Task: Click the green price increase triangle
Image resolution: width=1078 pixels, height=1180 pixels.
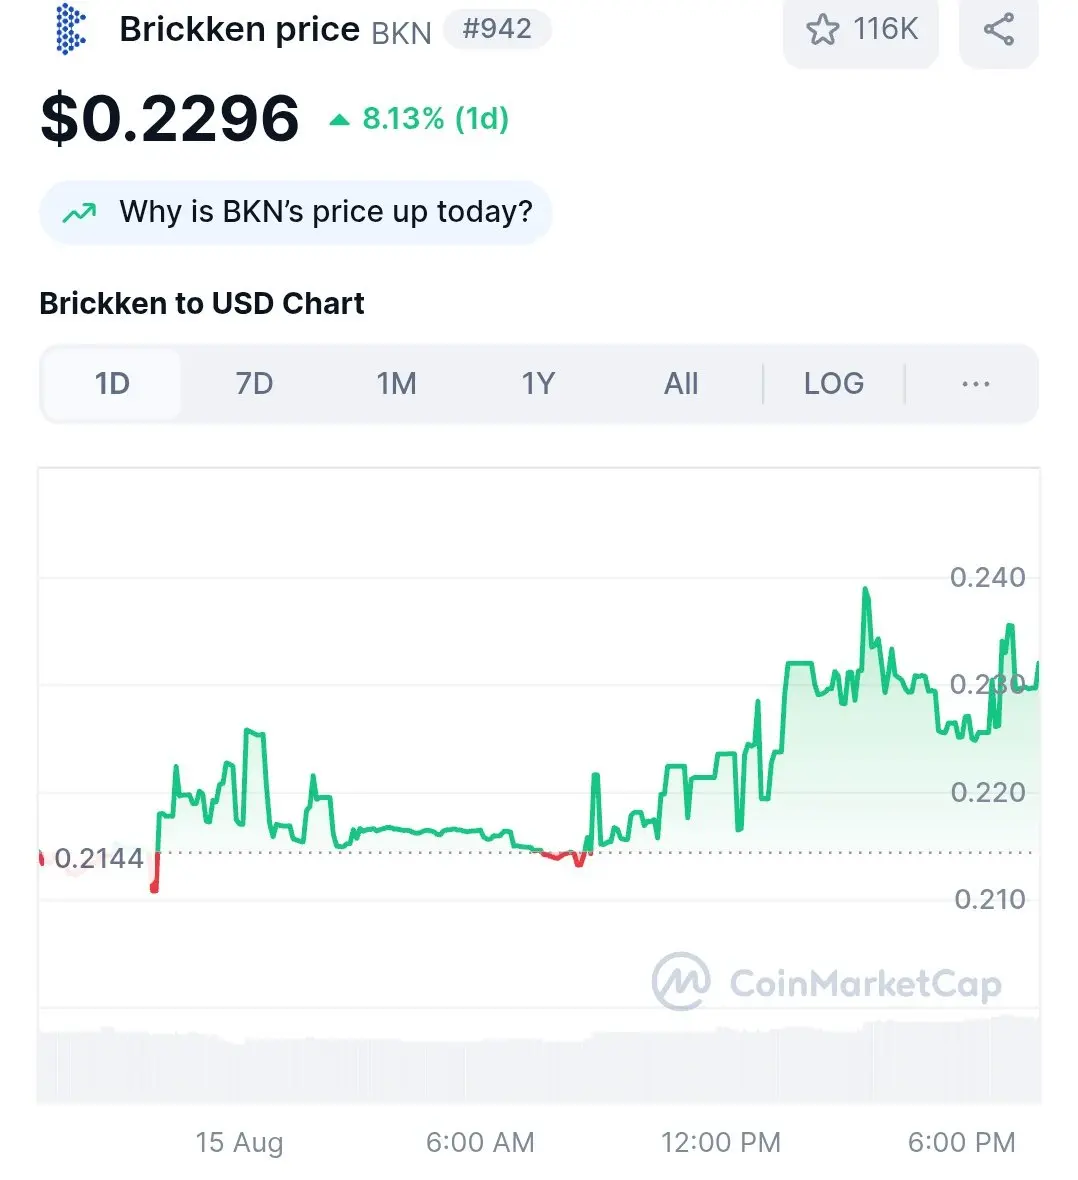Action: point(340,119)
